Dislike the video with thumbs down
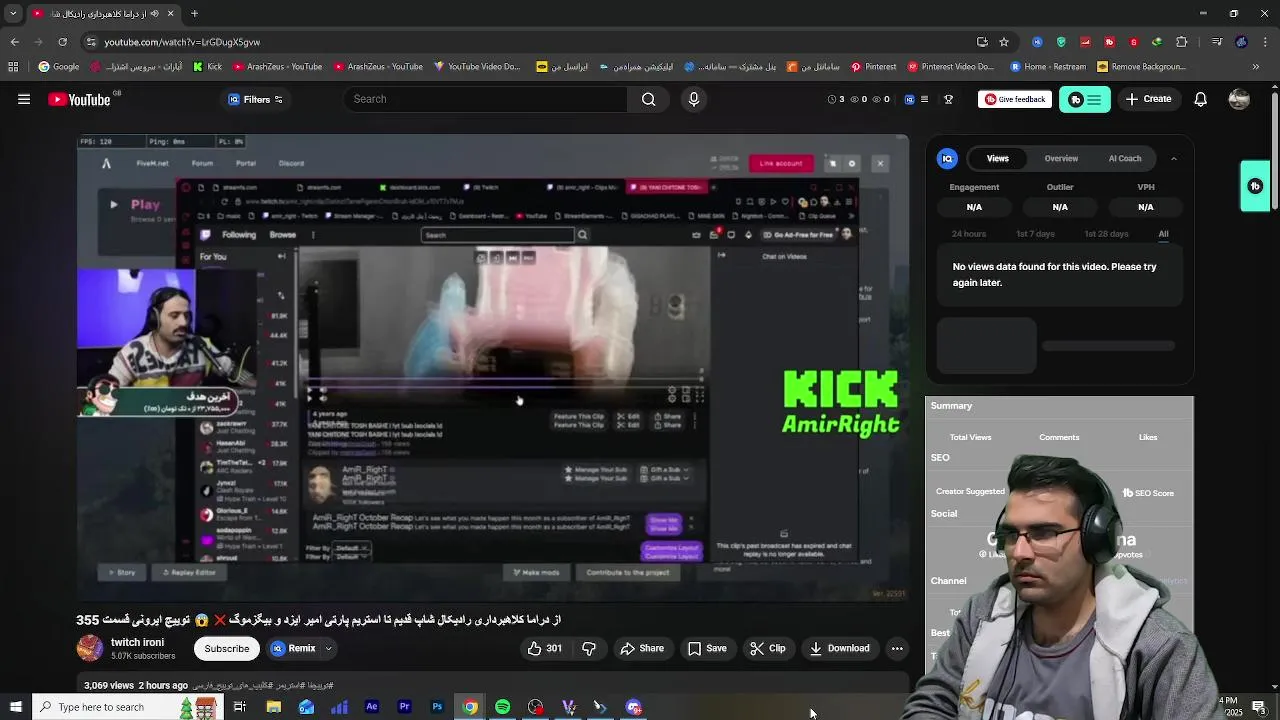Viewport: 1280px width, 720px height. [589, 648]
